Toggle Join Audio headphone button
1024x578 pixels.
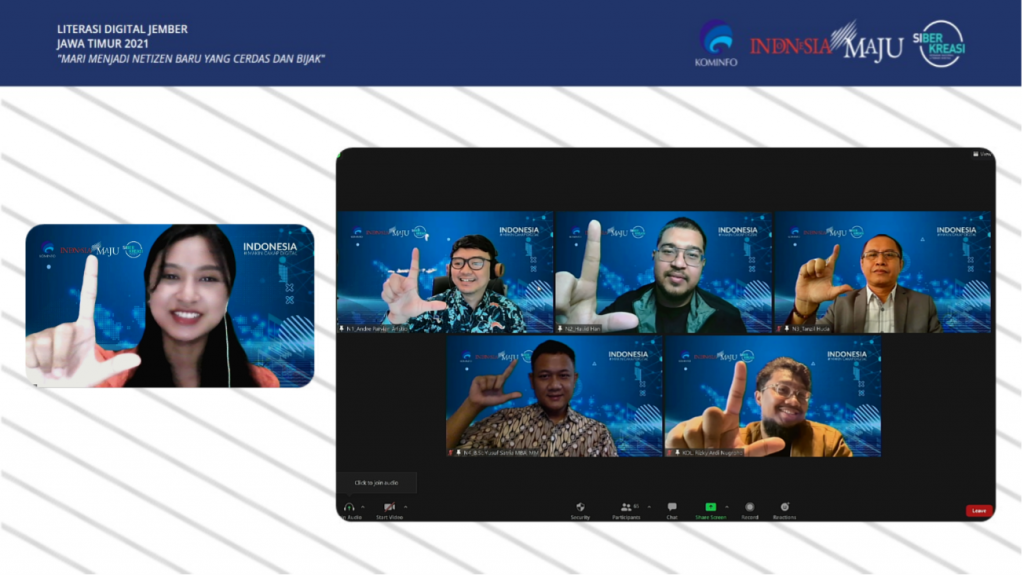pyautogui.click(x=349, y=508)
